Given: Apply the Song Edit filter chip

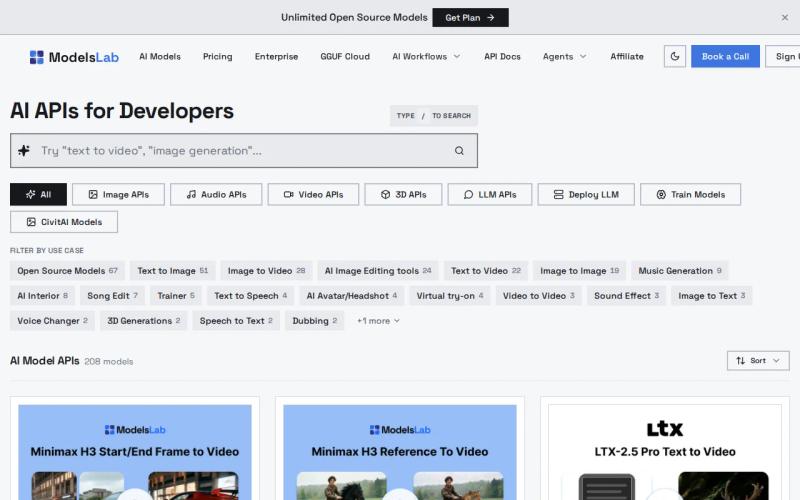Looking at the screenshot, I should pos(112,296).
